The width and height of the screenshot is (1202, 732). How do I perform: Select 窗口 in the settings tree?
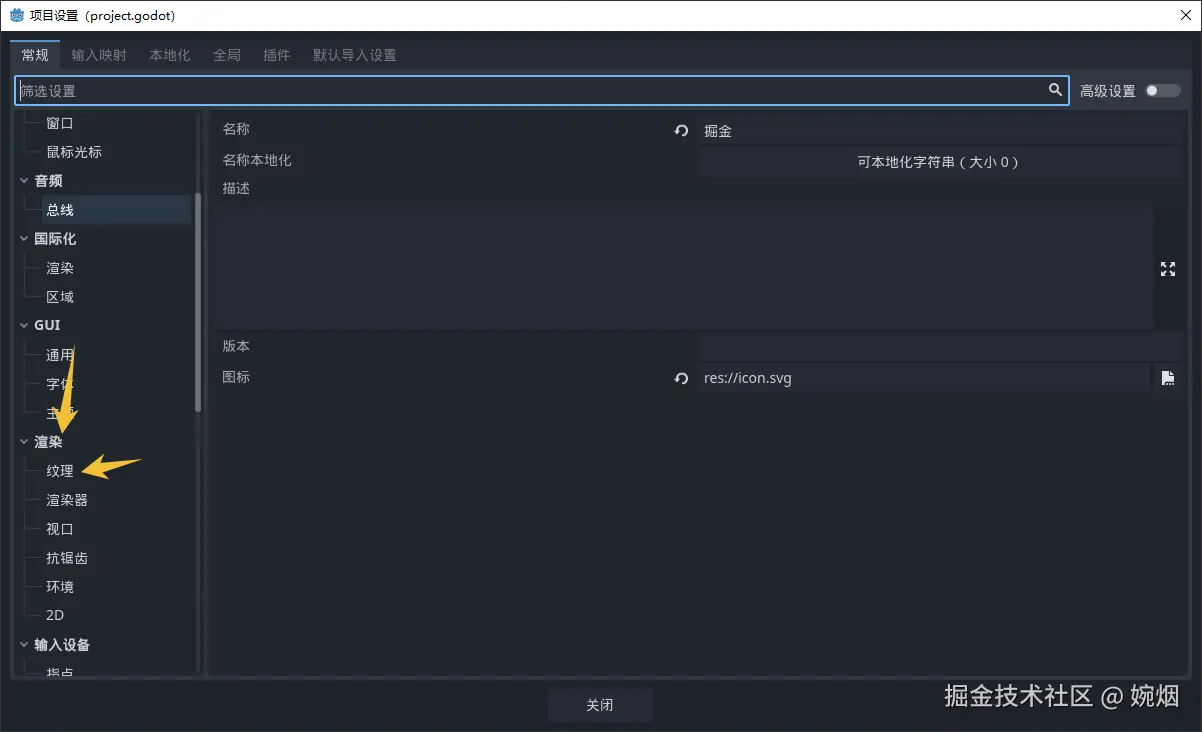point(59,123)
